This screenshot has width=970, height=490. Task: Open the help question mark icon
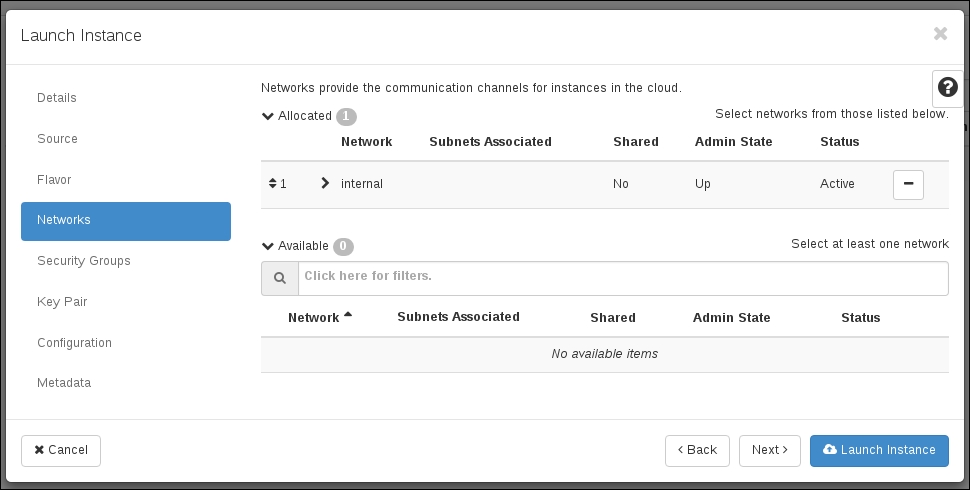point(947,88)
